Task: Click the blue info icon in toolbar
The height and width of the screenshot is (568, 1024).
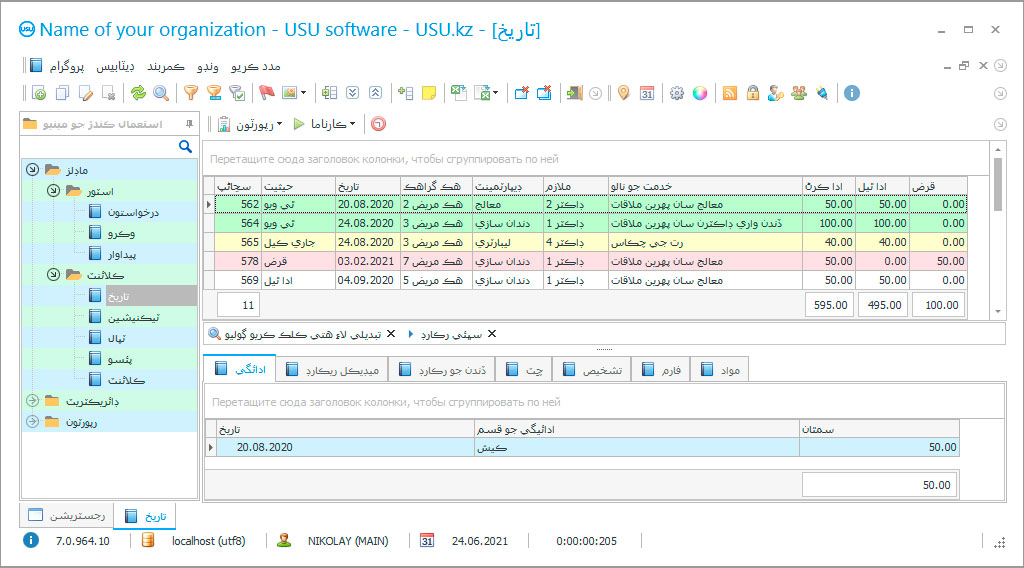Action: 852,93
